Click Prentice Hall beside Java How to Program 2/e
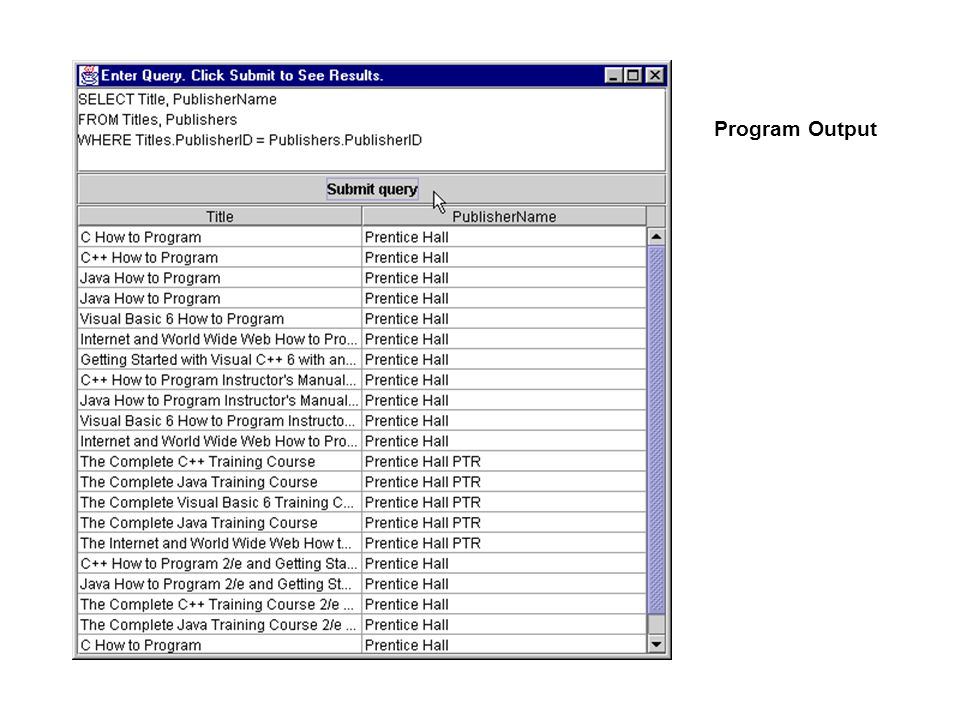Viewport: 960px width, 720px height. [504, 584]
